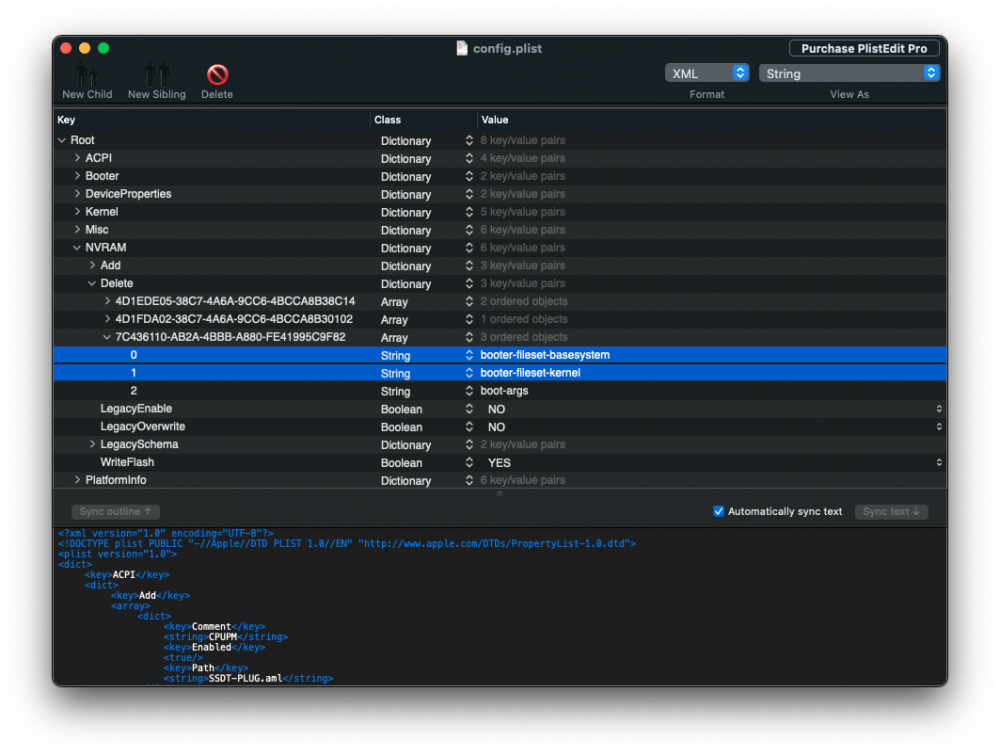
Task: Click the red Delete toolbar icon
Action: click(217, 75)
